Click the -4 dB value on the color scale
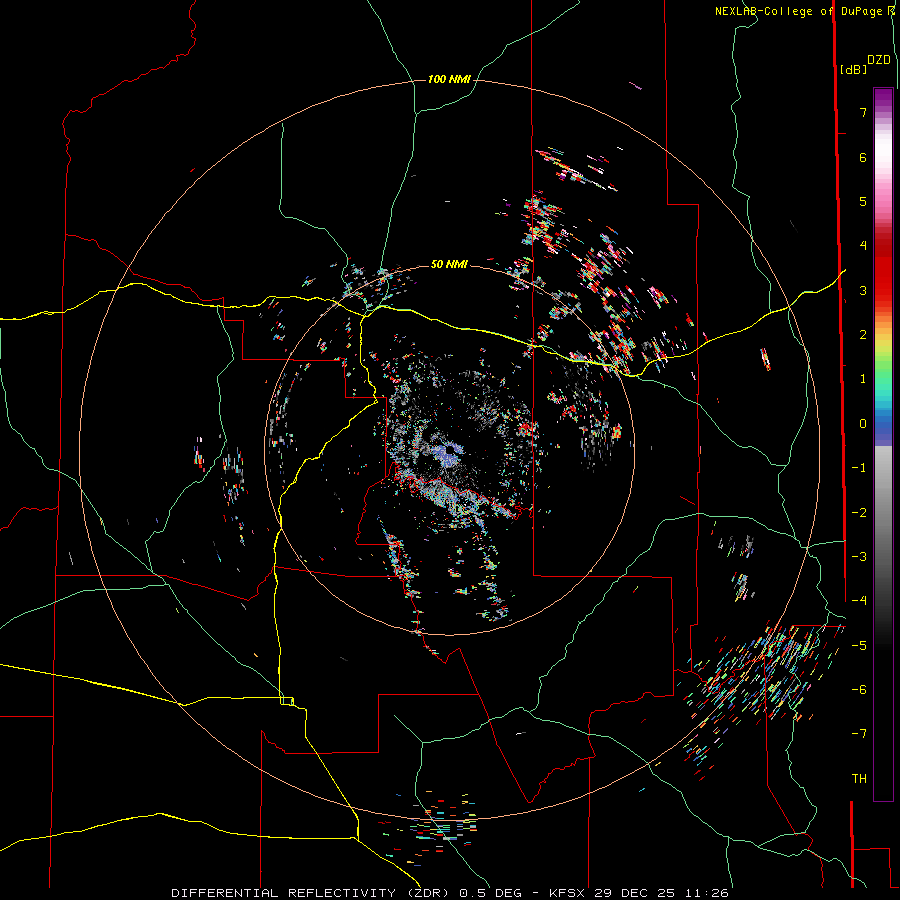Screen dimensions: 900x900 tap(859, 601)
